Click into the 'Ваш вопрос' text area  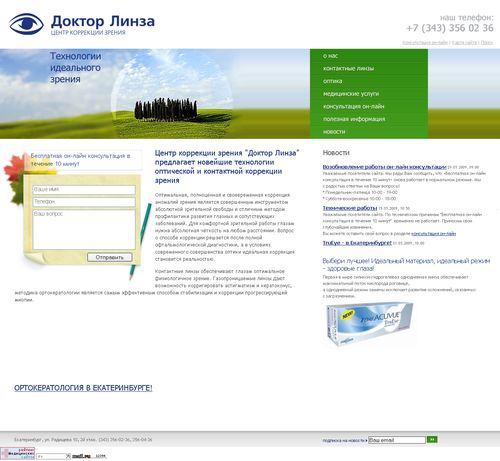click(x=84, y=229)
